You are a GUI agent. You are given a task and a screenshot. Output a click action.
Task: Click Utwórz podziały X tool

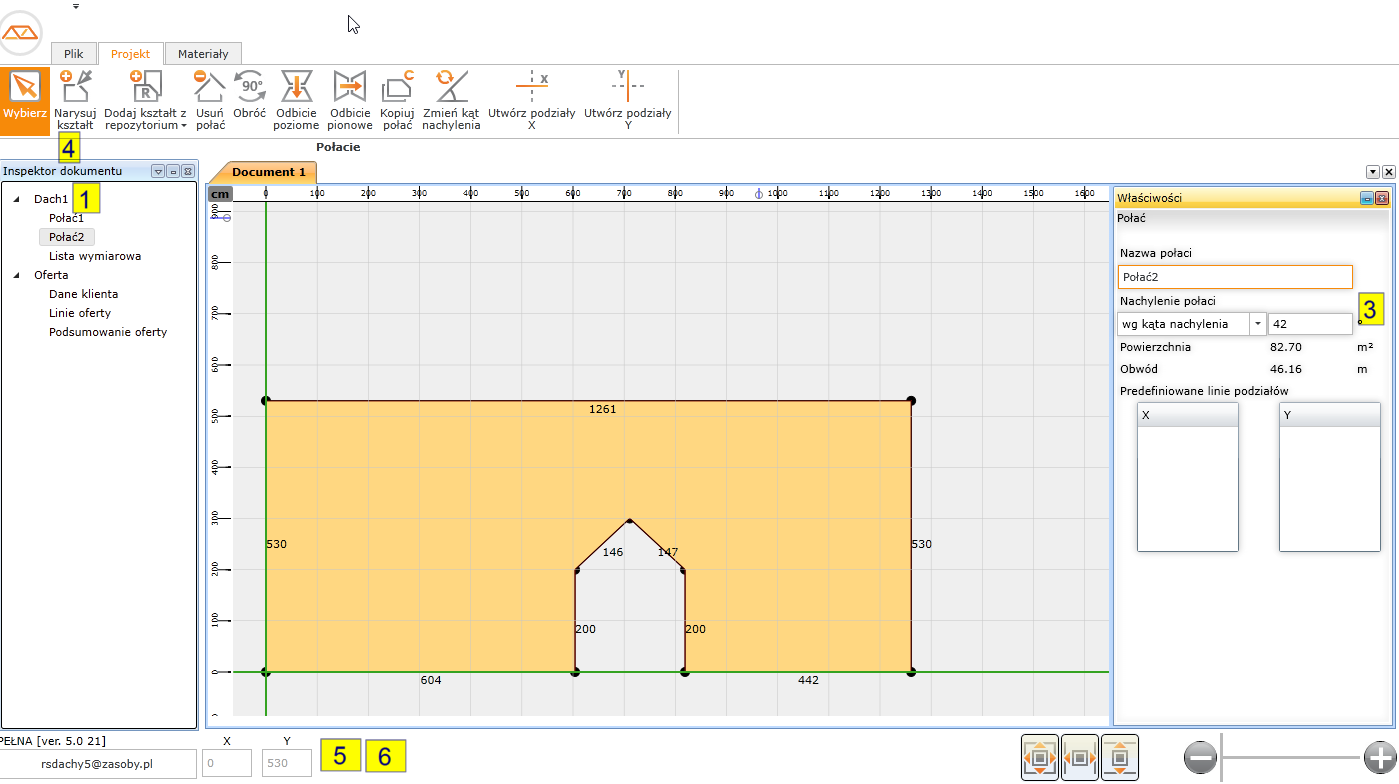tap(531, 99)
